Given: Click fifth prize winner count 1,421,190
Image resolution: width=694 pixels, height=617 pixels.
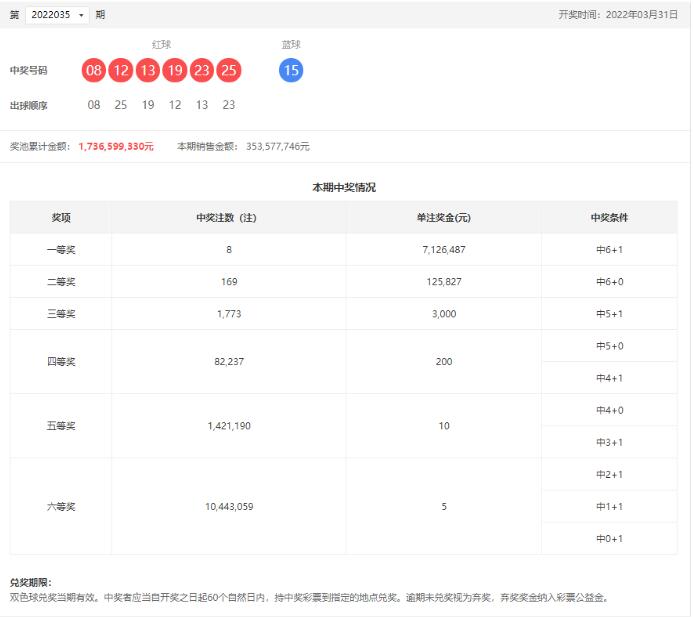Looking at the screenshot, I should pyautogui.click(x=229, y=426).
